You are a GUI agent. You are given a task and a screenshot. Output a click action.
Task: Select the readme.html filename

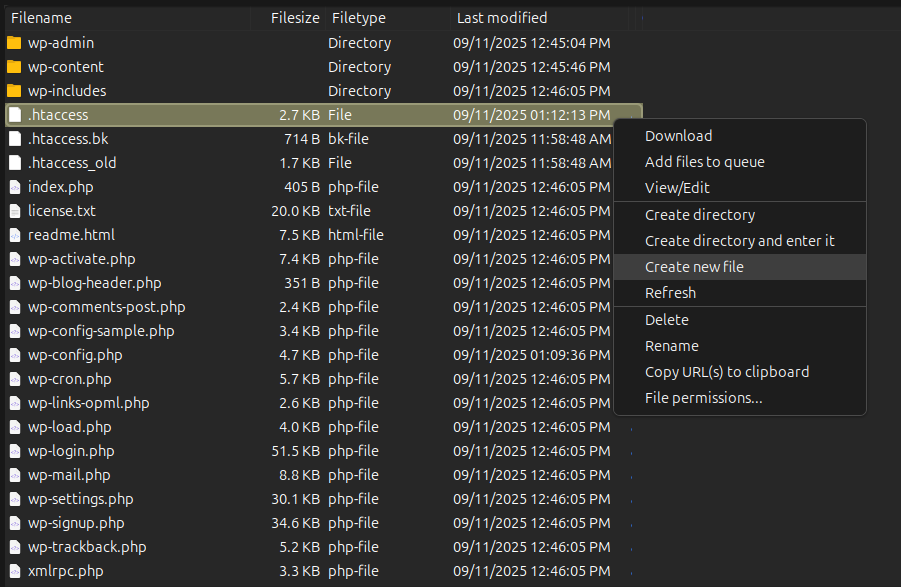(x=71, y=235)
